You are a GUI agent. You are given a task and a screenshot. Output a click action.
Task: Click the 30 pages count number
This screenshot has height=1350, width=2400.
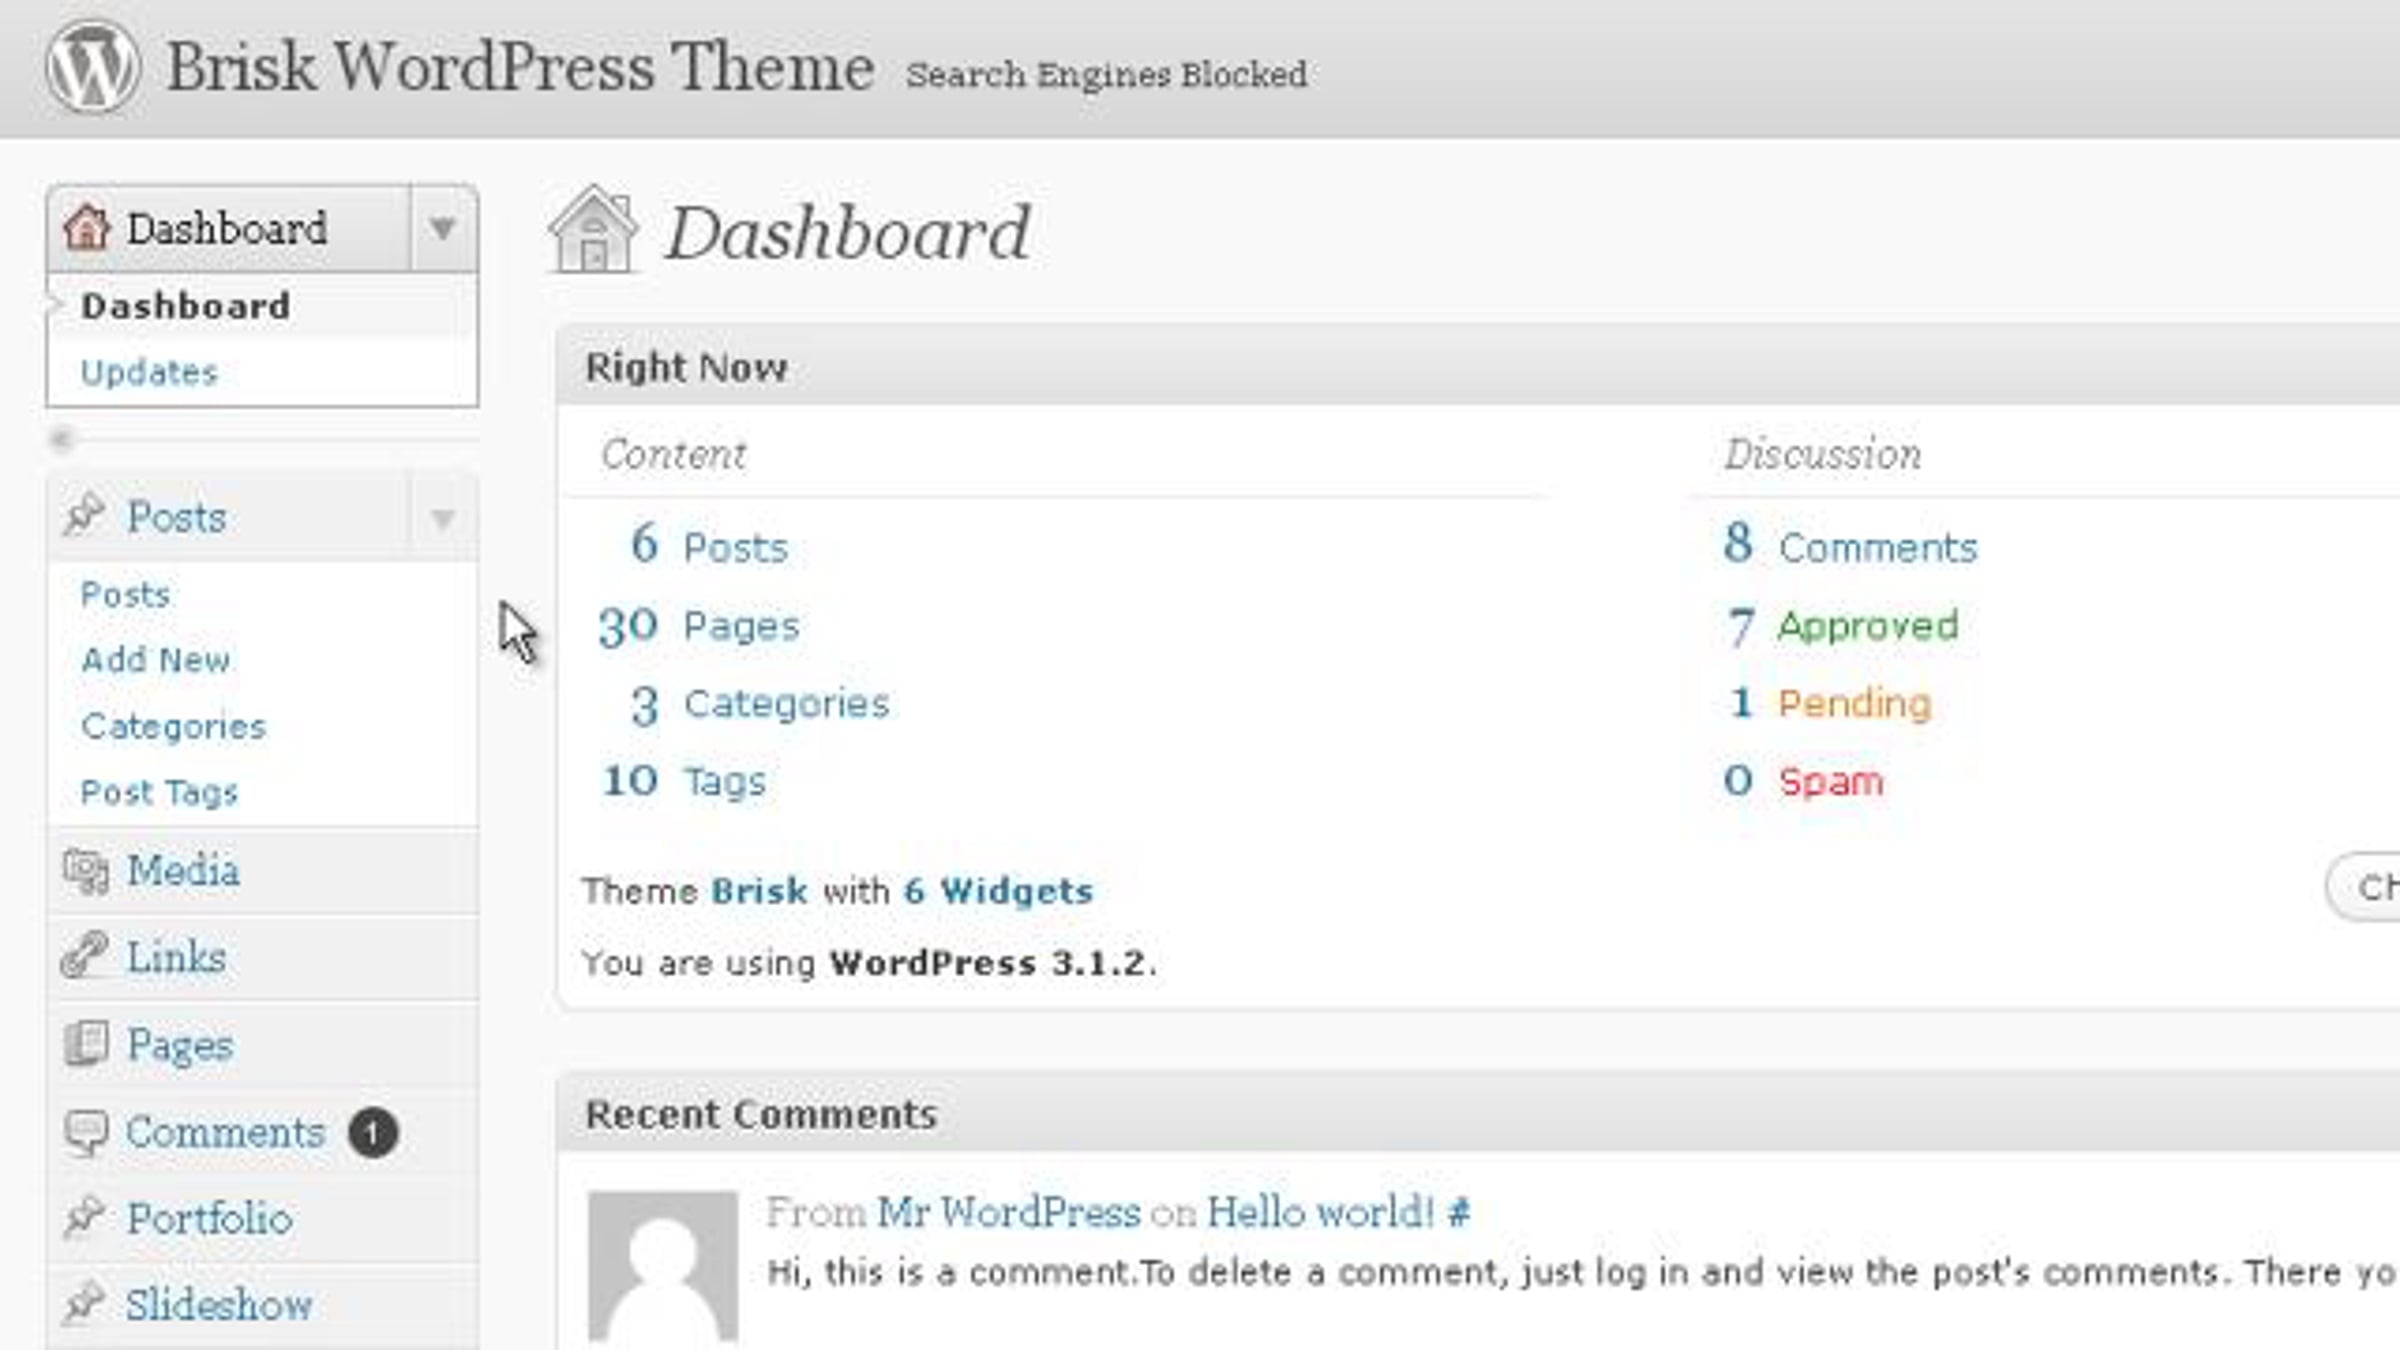[x=628, y=627]
